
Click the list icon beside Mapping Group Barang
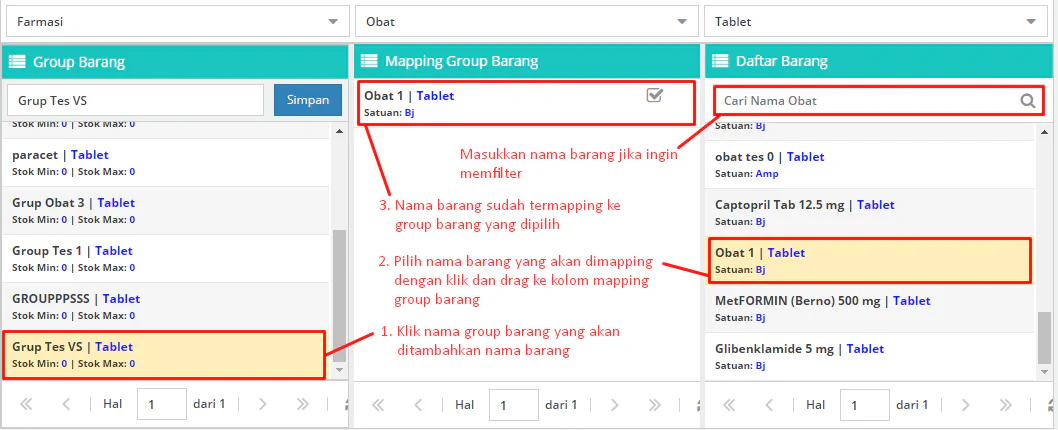(369, 62)
